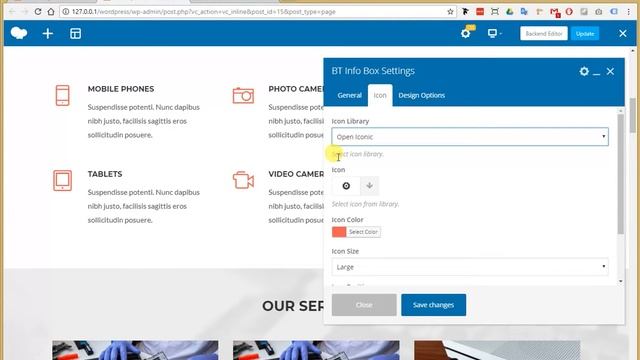Open the Design Options tab
The width and height of the screenshot is (640, 360).
point(422,95)
